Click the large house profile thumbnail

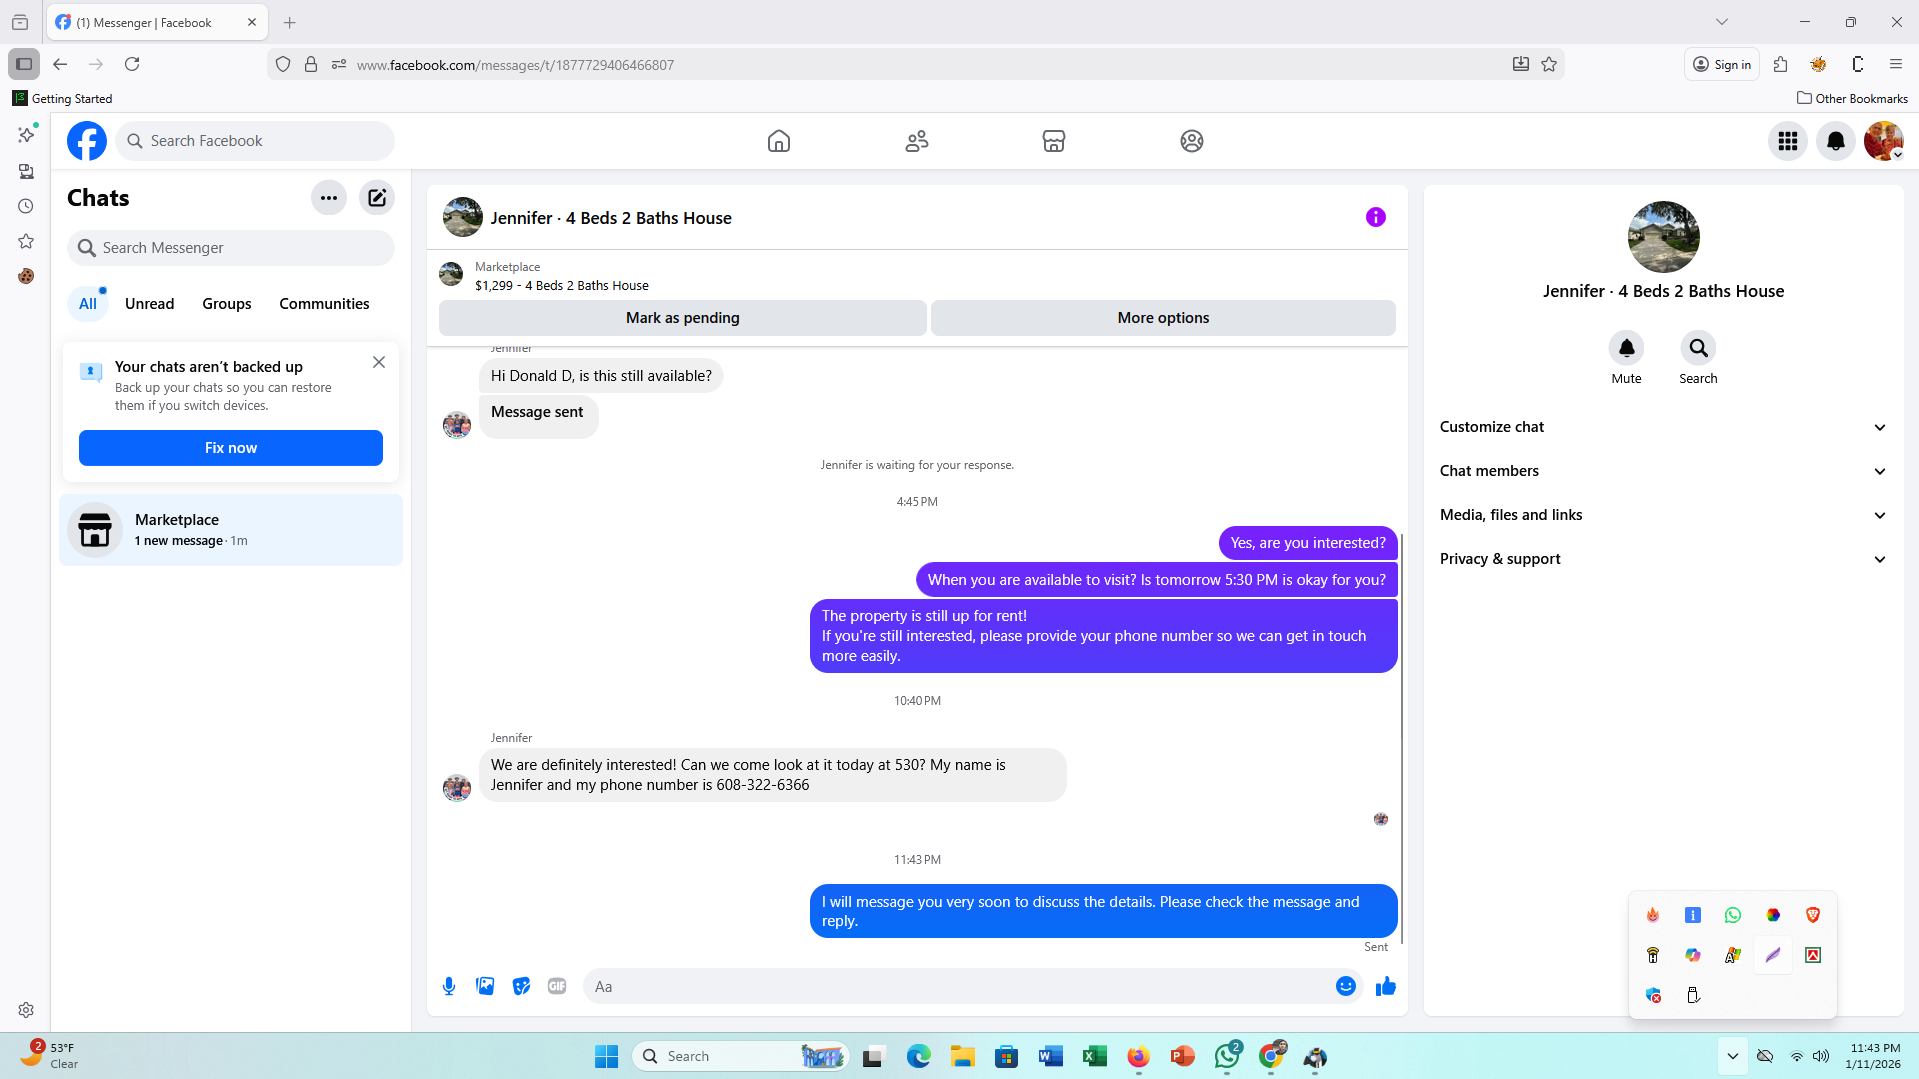point(1663,237)
